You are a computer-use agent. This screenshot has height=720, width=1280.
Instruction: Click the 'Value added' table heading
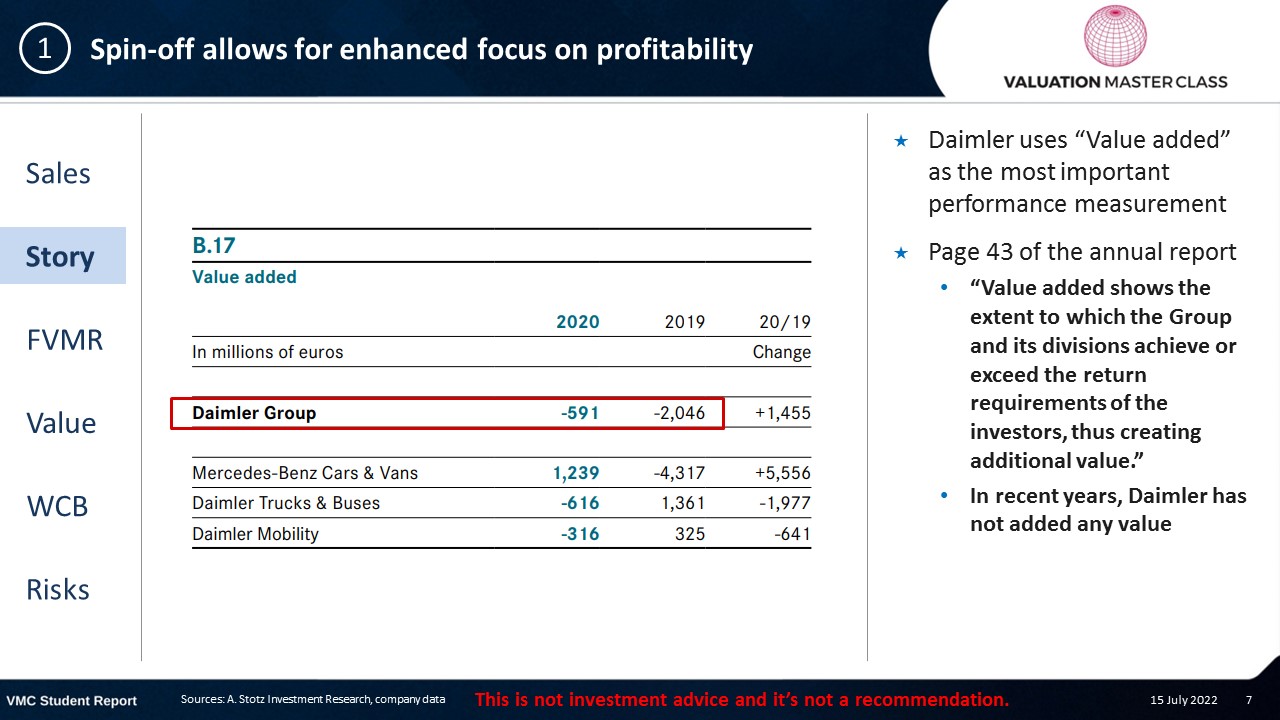pyautogui.click(x=244, y=277)
